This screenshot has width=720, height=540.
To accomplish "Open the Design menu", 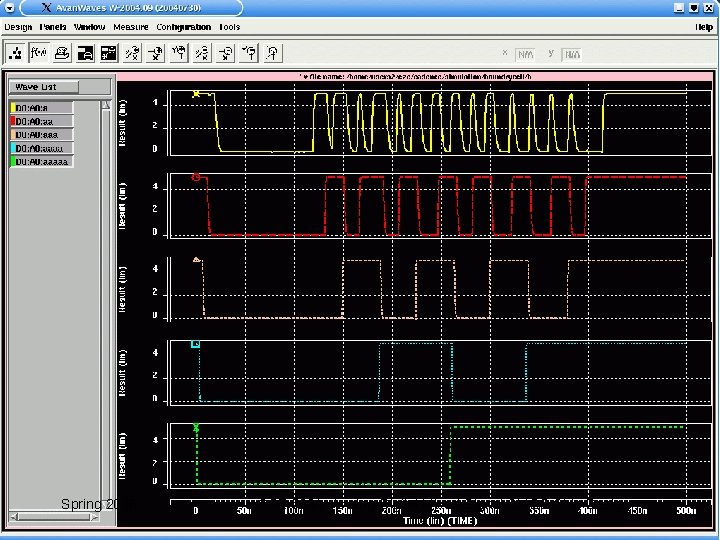I will click(18, 27).
